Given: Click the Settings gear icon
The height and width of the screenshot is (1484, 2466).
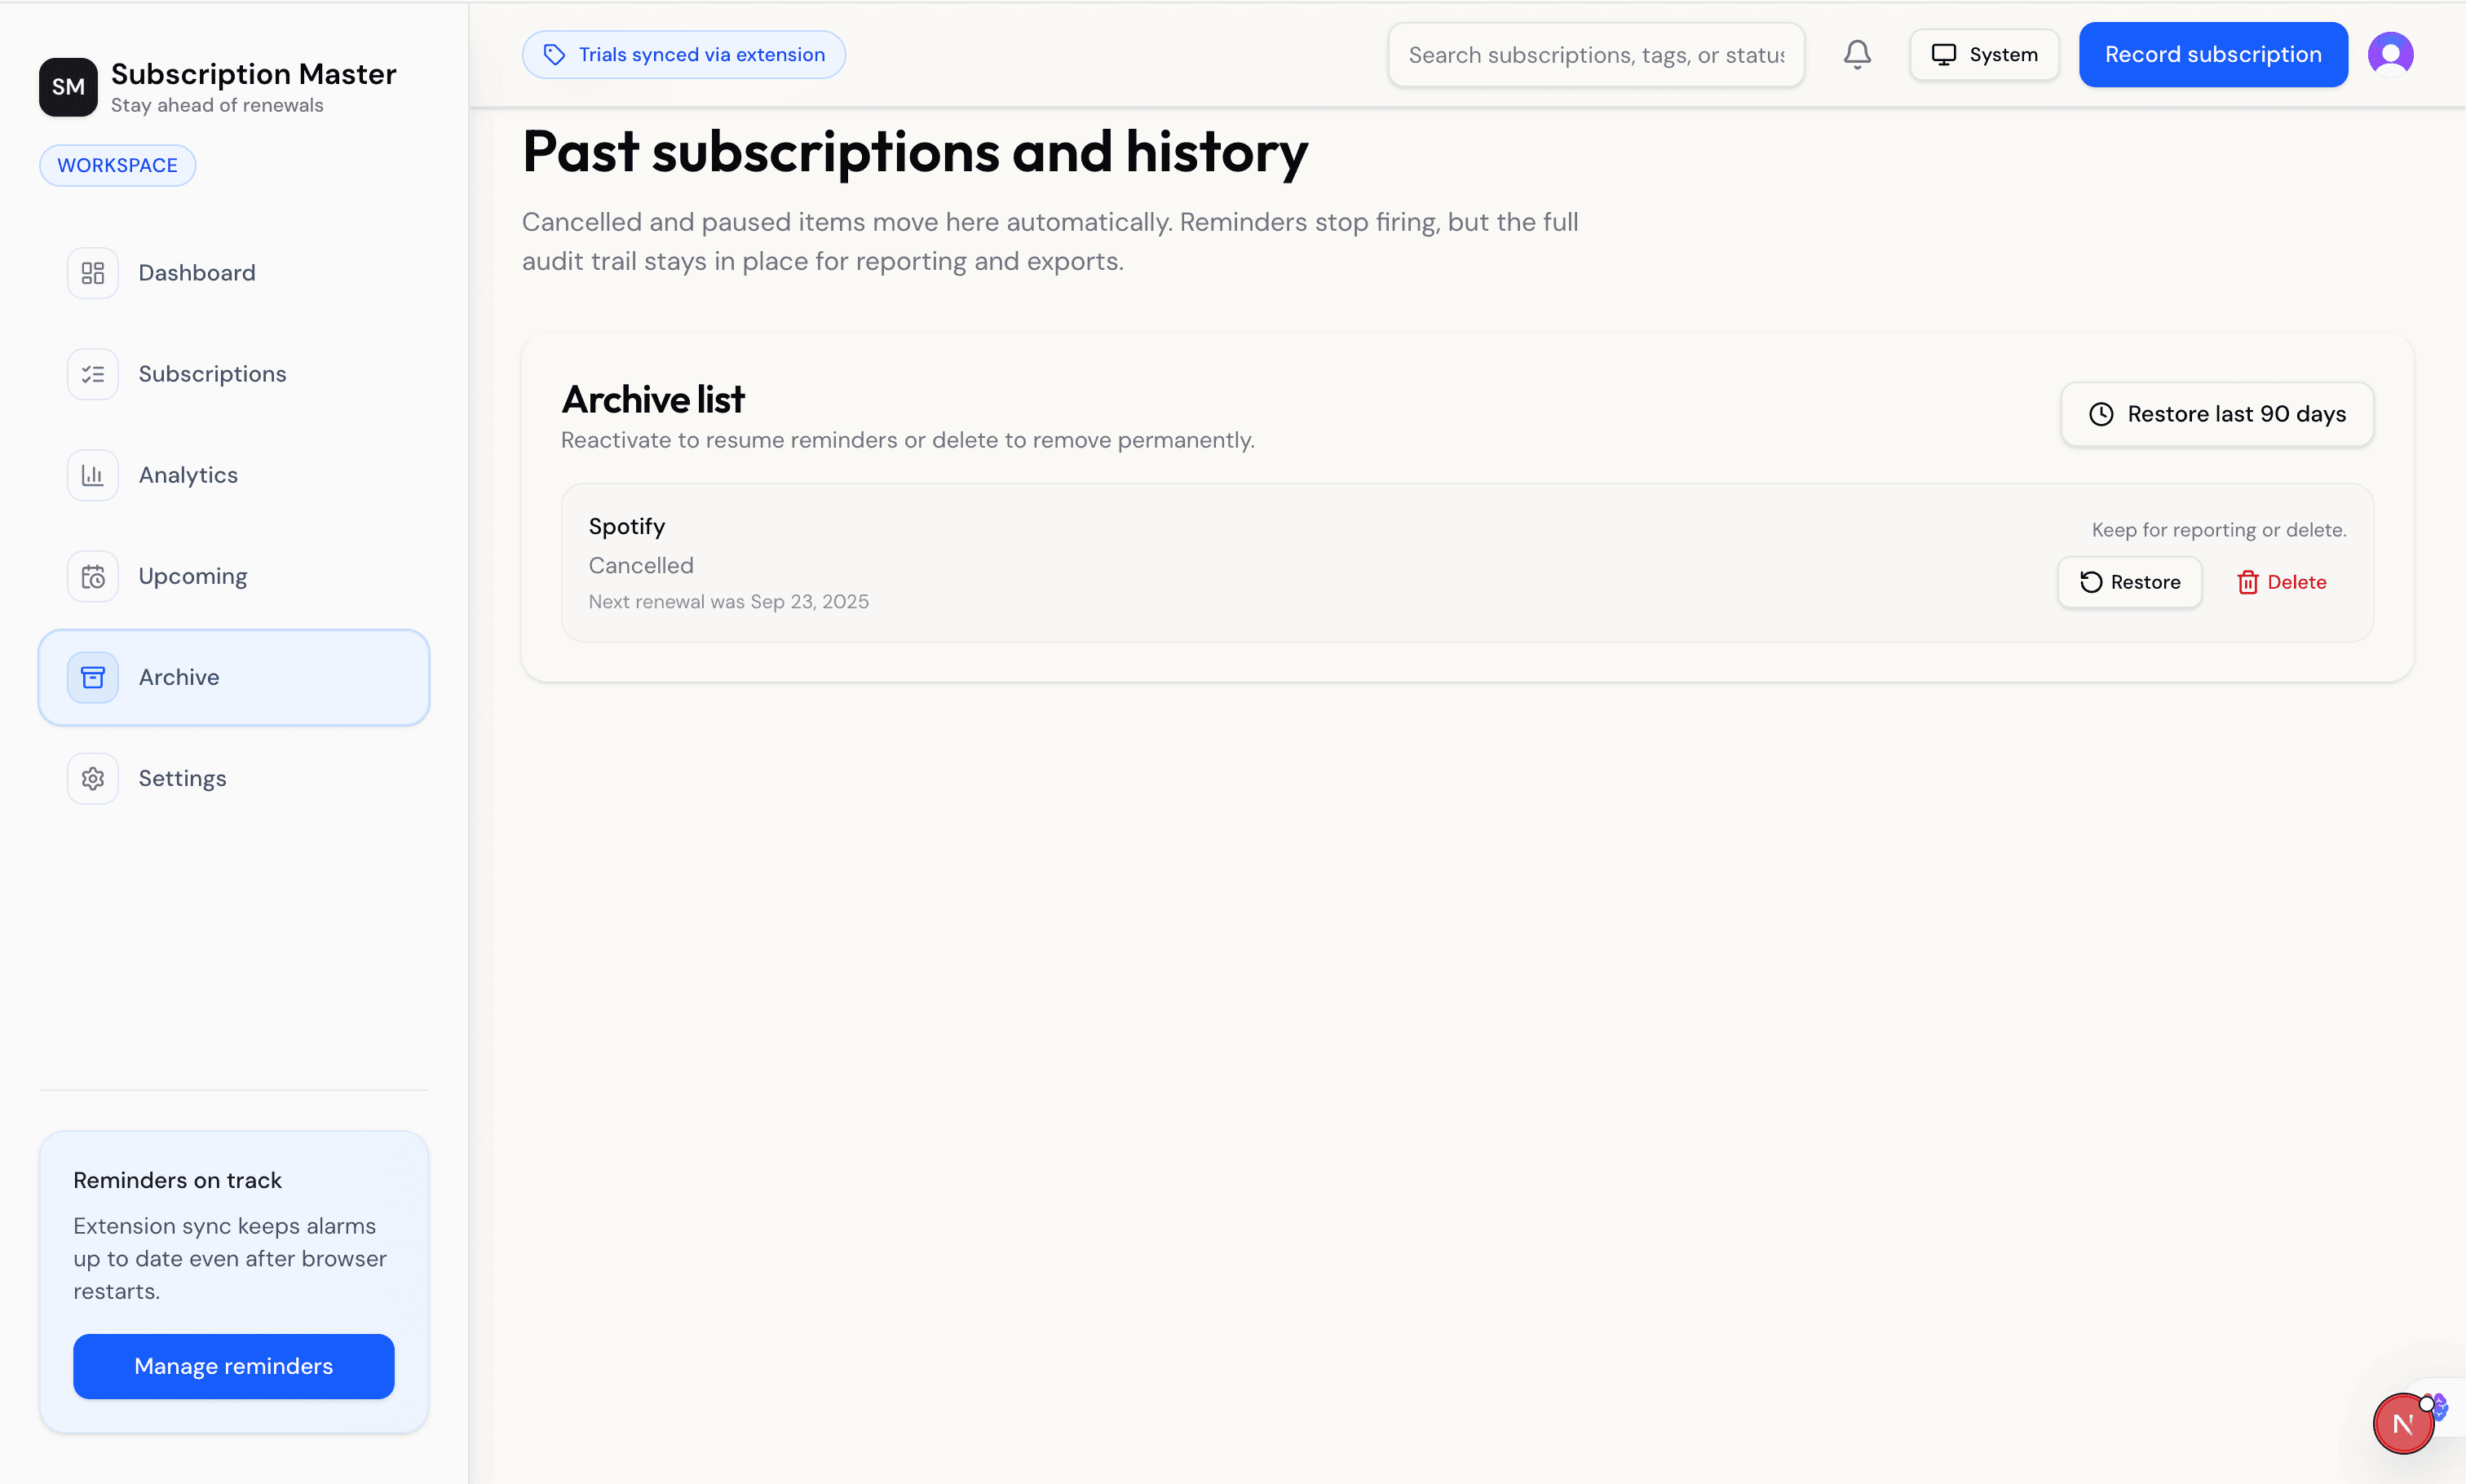Looking at the screenshot, I should 93,778.
